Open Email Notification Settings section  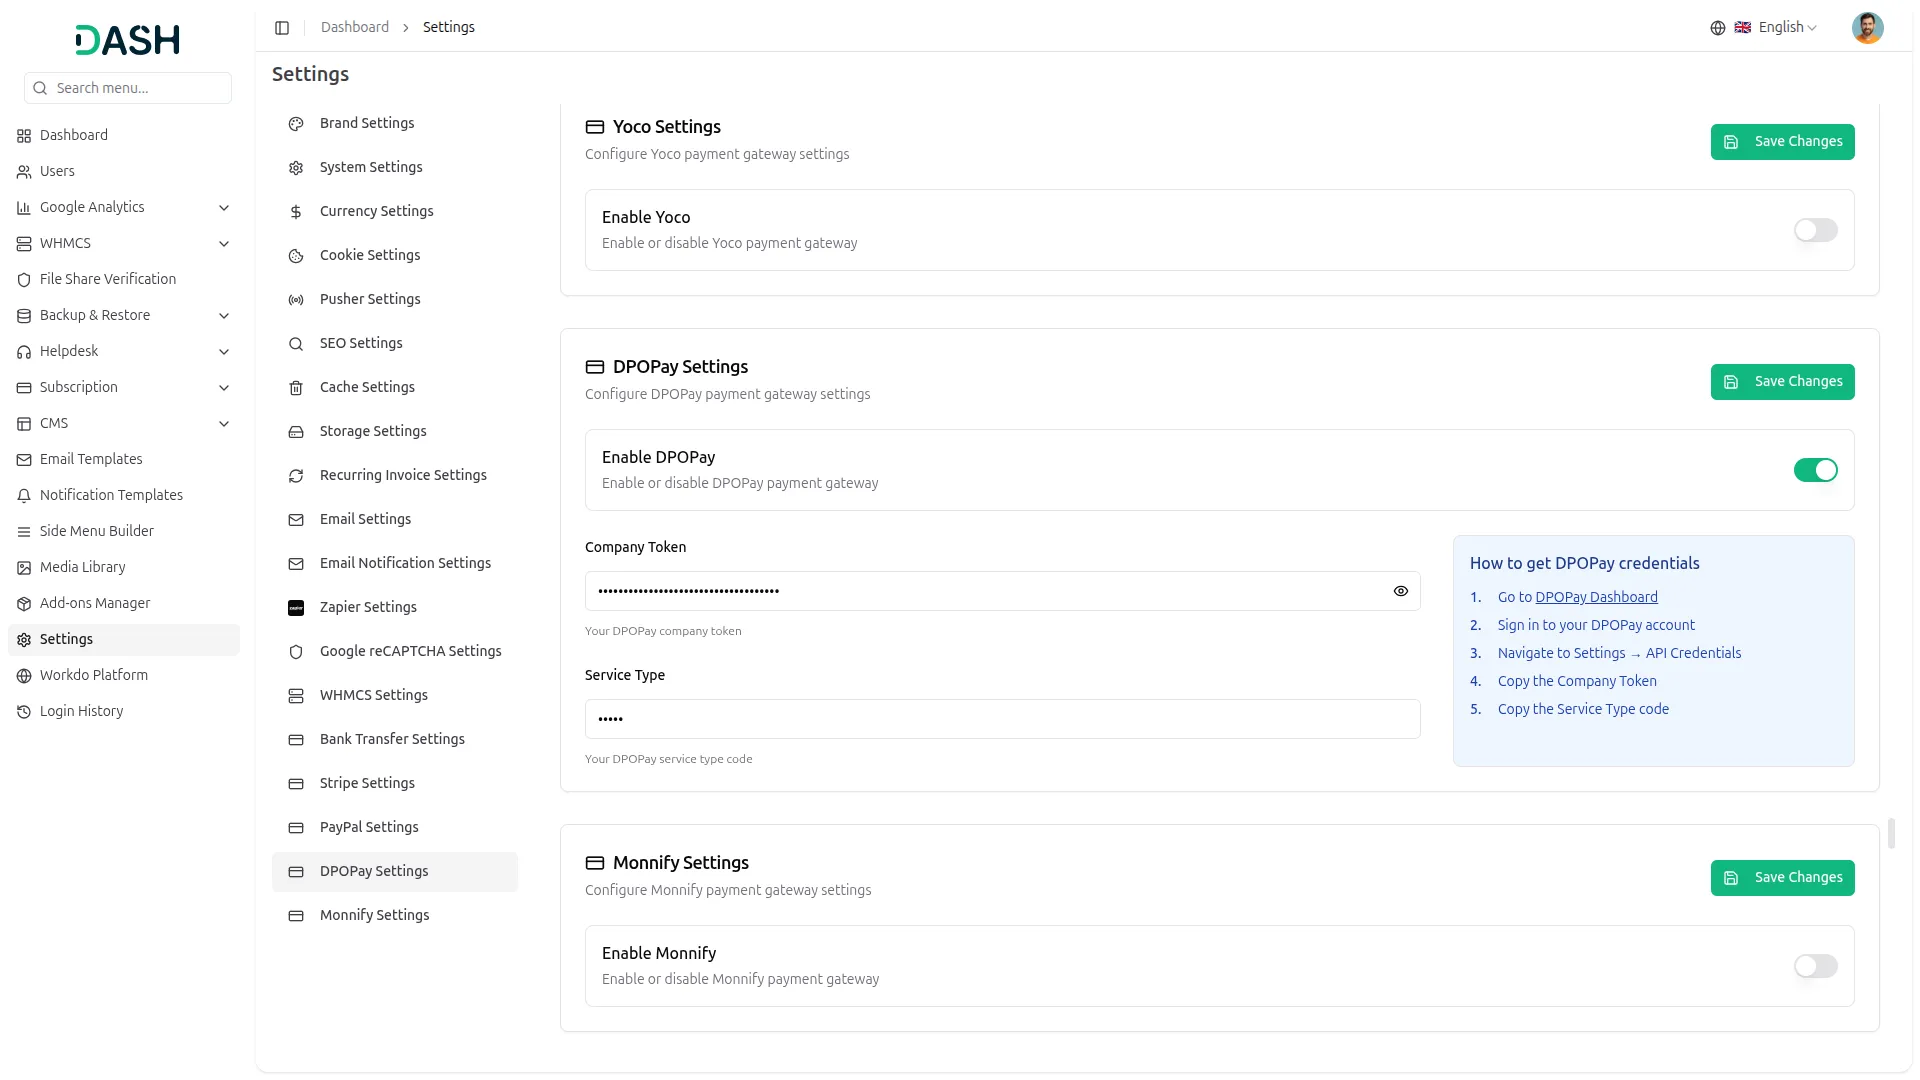pyautogui.click(x=395, y=563)
